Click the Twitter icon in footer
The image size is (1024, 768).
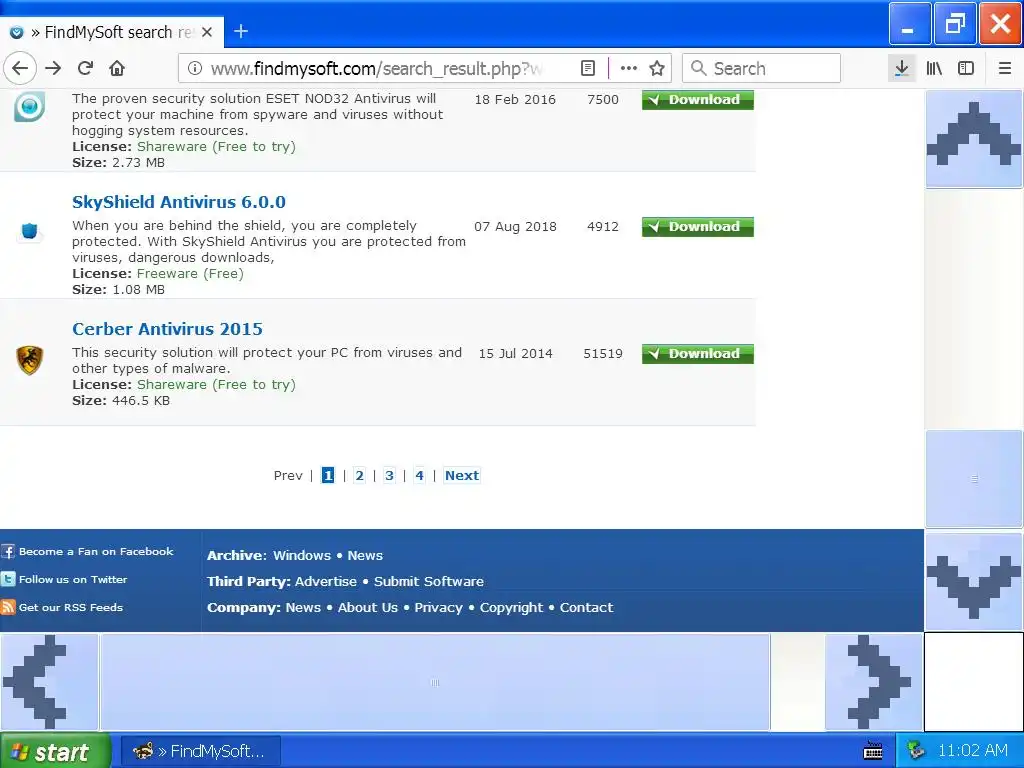[x=8, y=579]
